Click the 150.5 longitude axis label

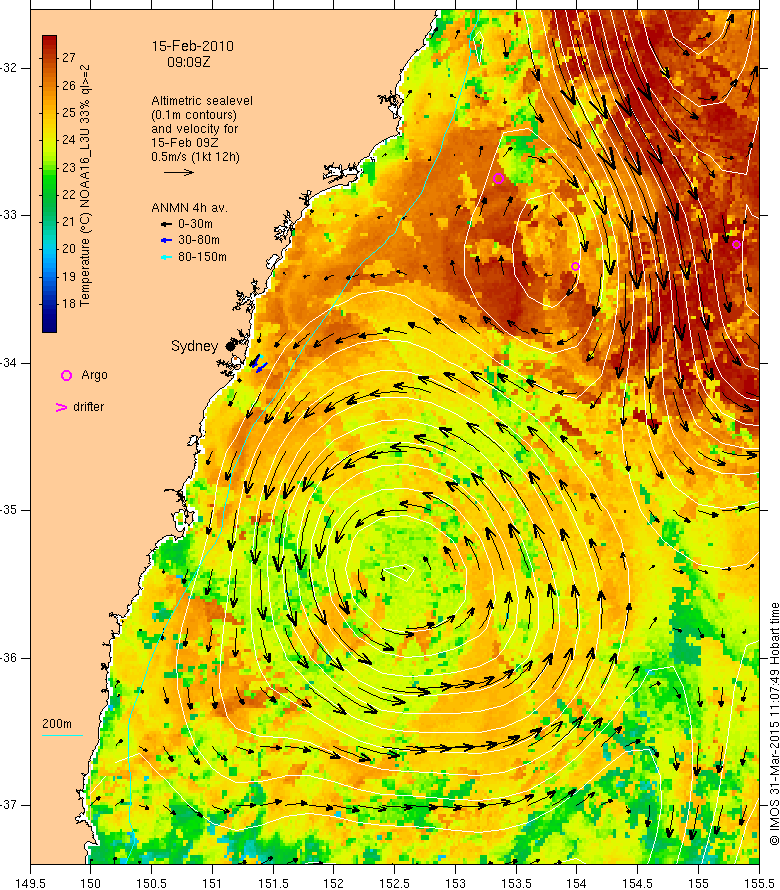click(x=152, y=883)
